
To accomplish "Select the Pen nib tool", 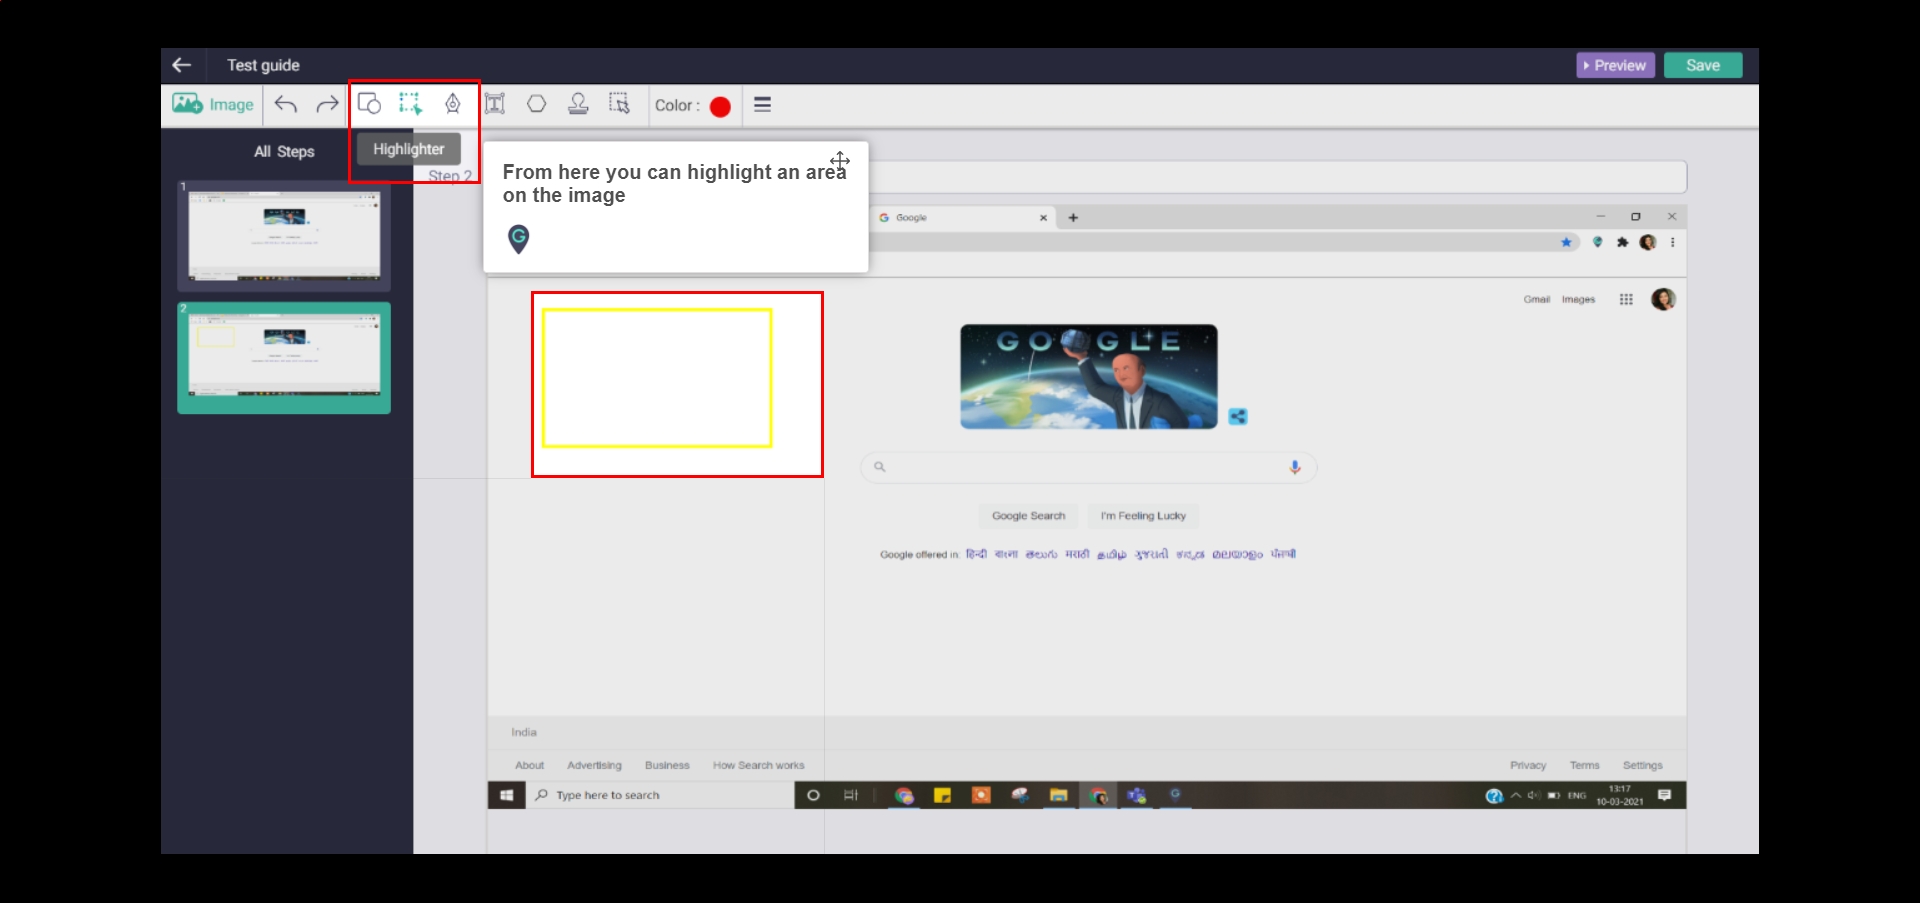I will pos(453,104).
